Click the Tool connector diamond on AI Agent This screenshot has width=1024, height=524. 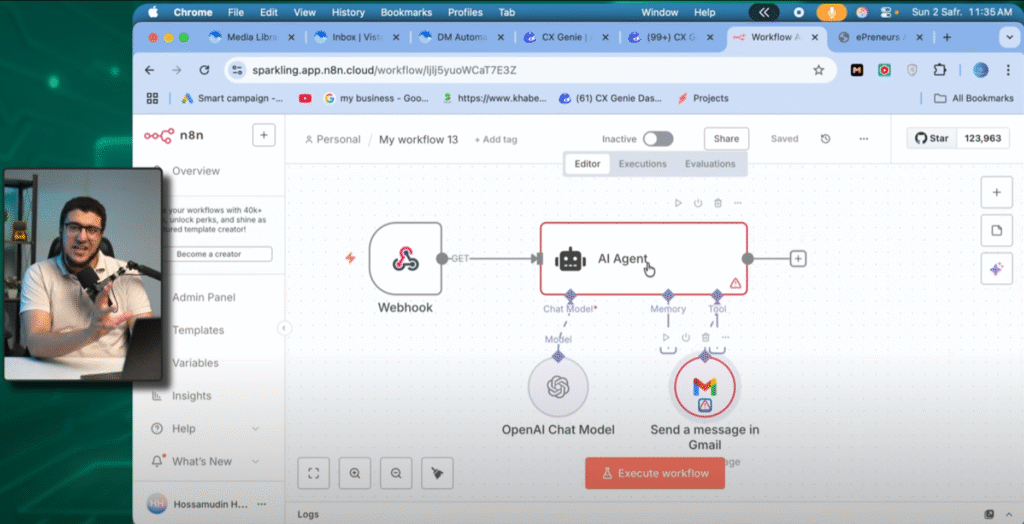tap(717, 295)
